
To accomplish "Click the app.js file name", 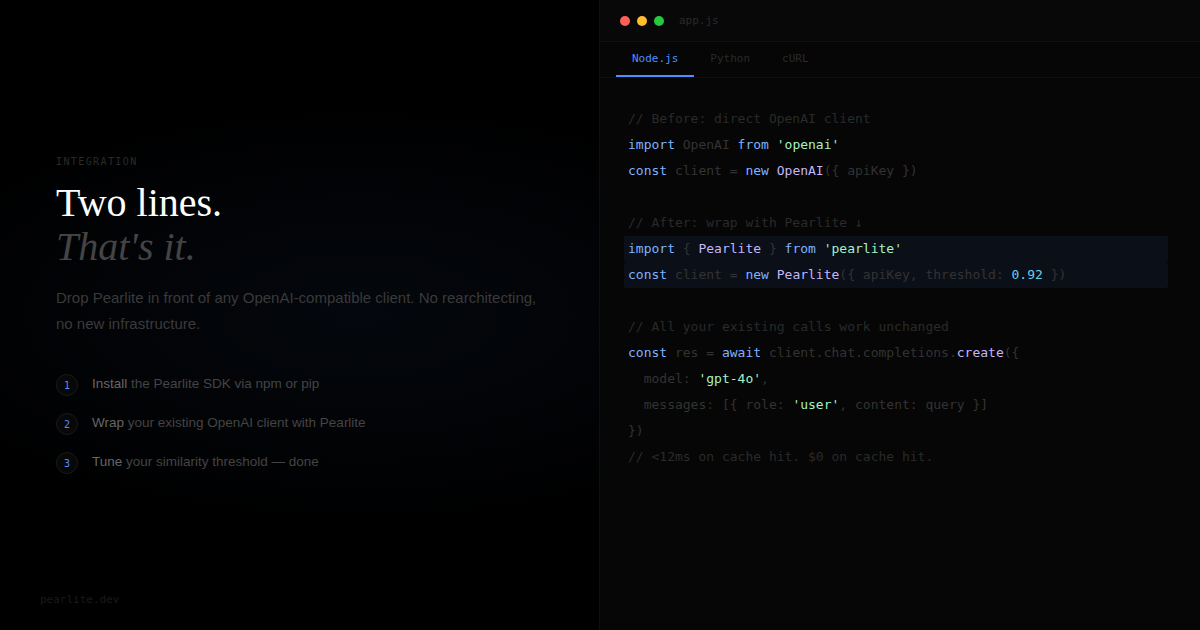I will (x=698, y=21).
